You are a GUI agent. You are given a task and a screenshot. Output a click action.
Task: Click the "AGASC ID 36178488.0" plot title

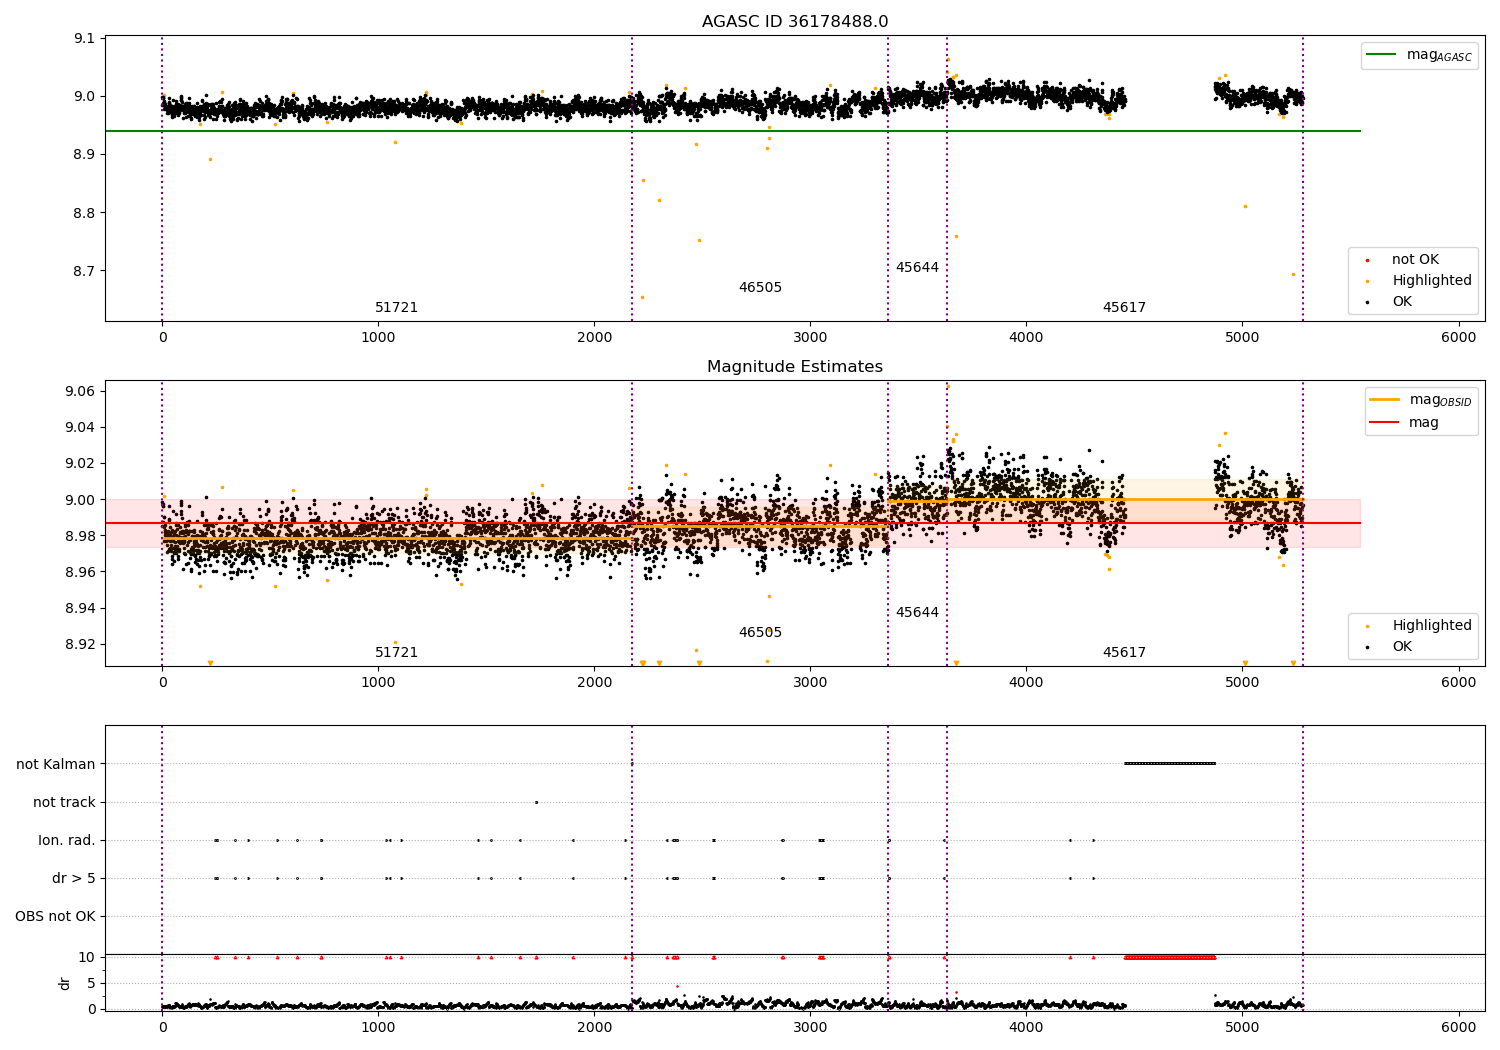point(795,22)
